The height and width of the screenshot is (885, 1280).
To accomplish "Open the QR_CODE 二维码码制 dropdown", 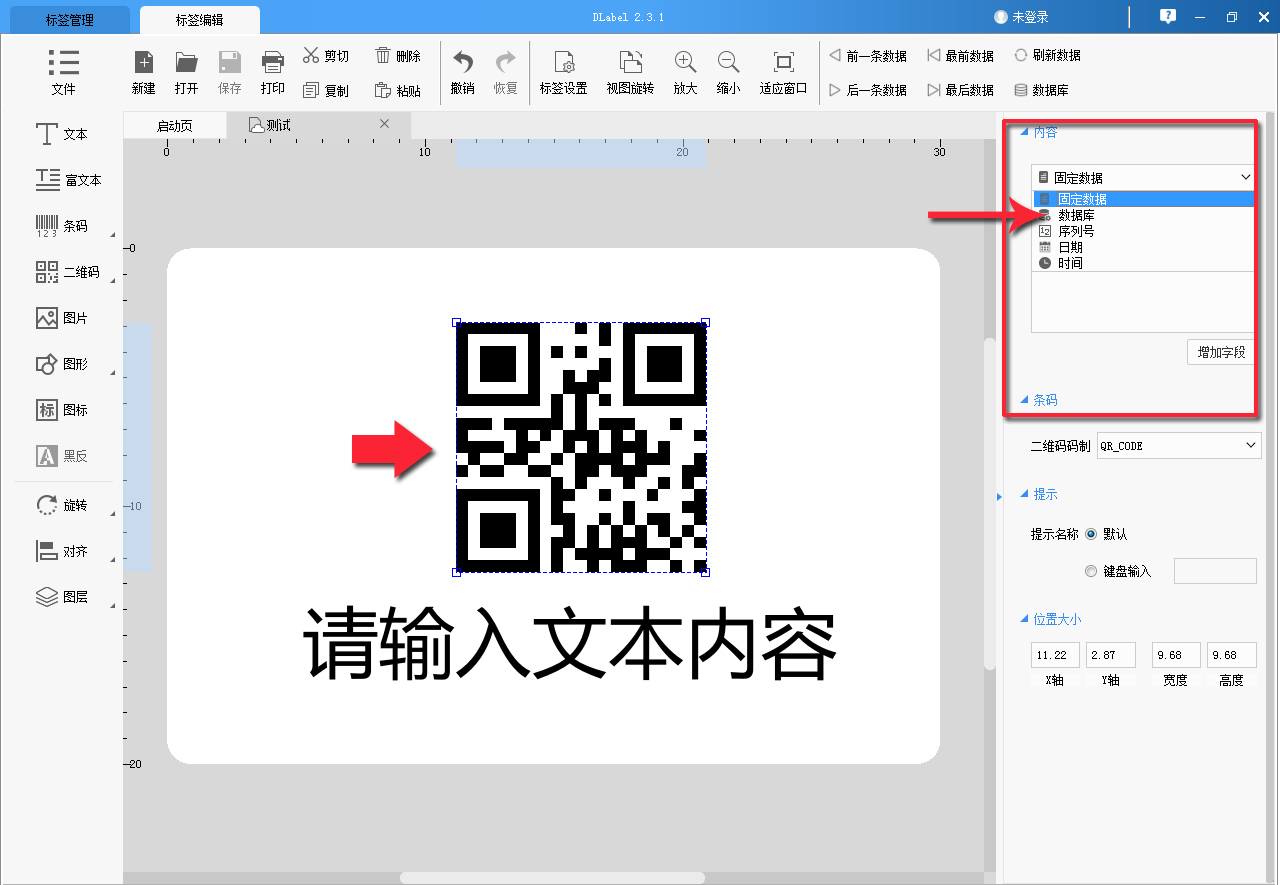I will 1179,446.
